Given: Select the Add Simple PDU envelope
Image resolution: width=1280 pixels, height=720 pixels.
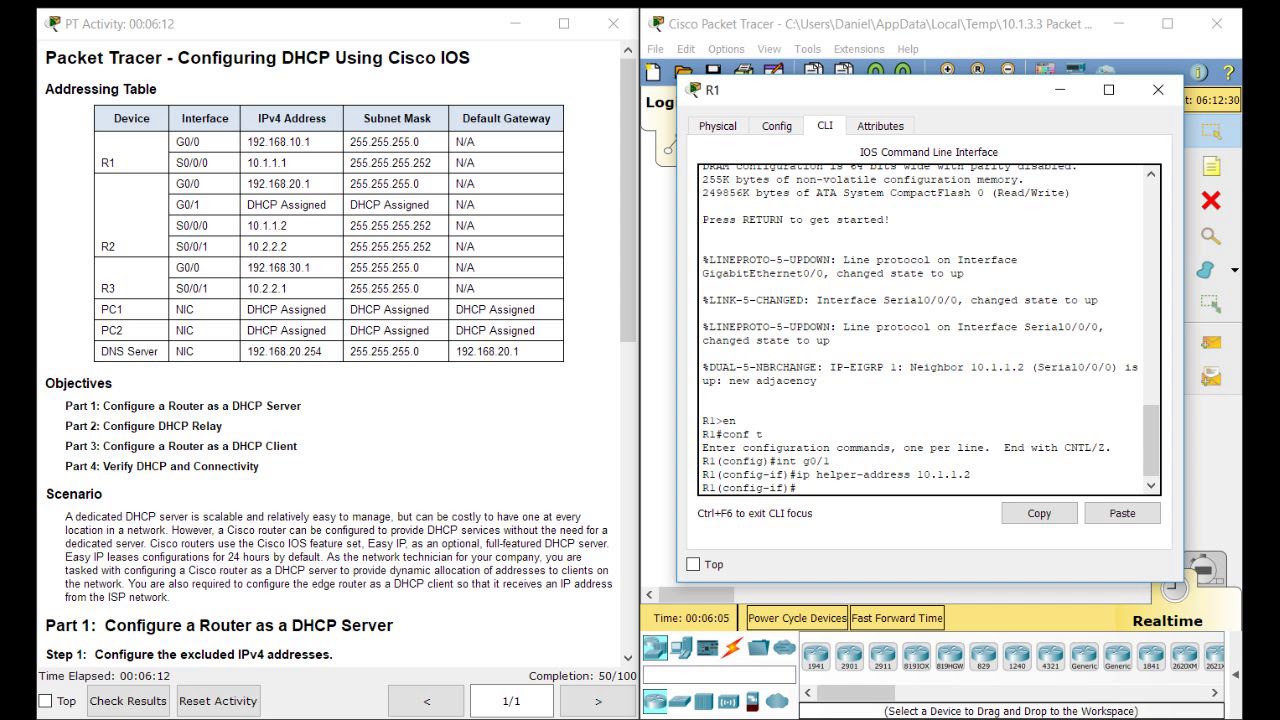Looking at the screenshot, I should tap(1211, 342).
